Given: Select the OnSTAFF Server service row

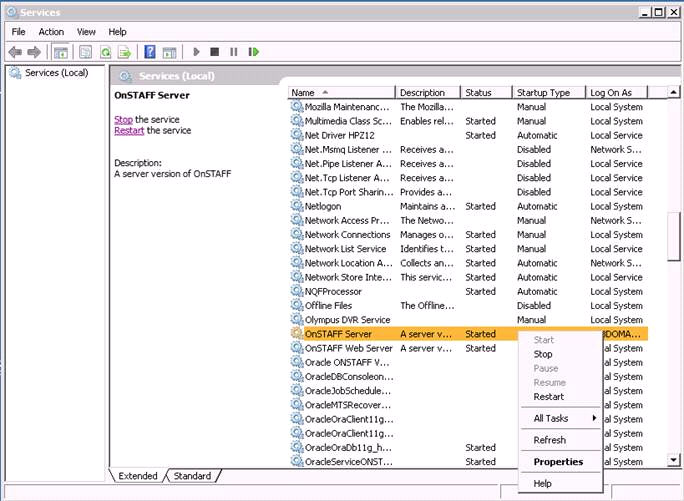Looking at the screenshot, I should click(469, 334).
